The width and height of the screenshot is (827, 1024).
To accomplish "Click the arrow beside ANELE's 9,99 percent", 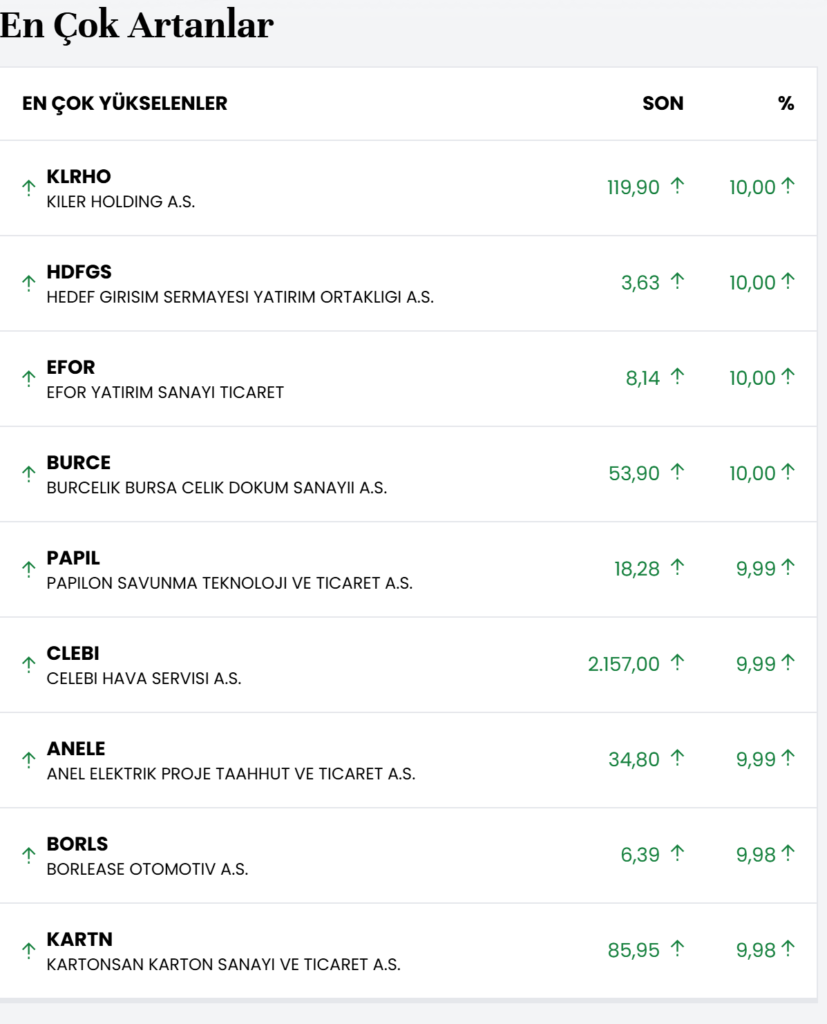I will [788, 757].
